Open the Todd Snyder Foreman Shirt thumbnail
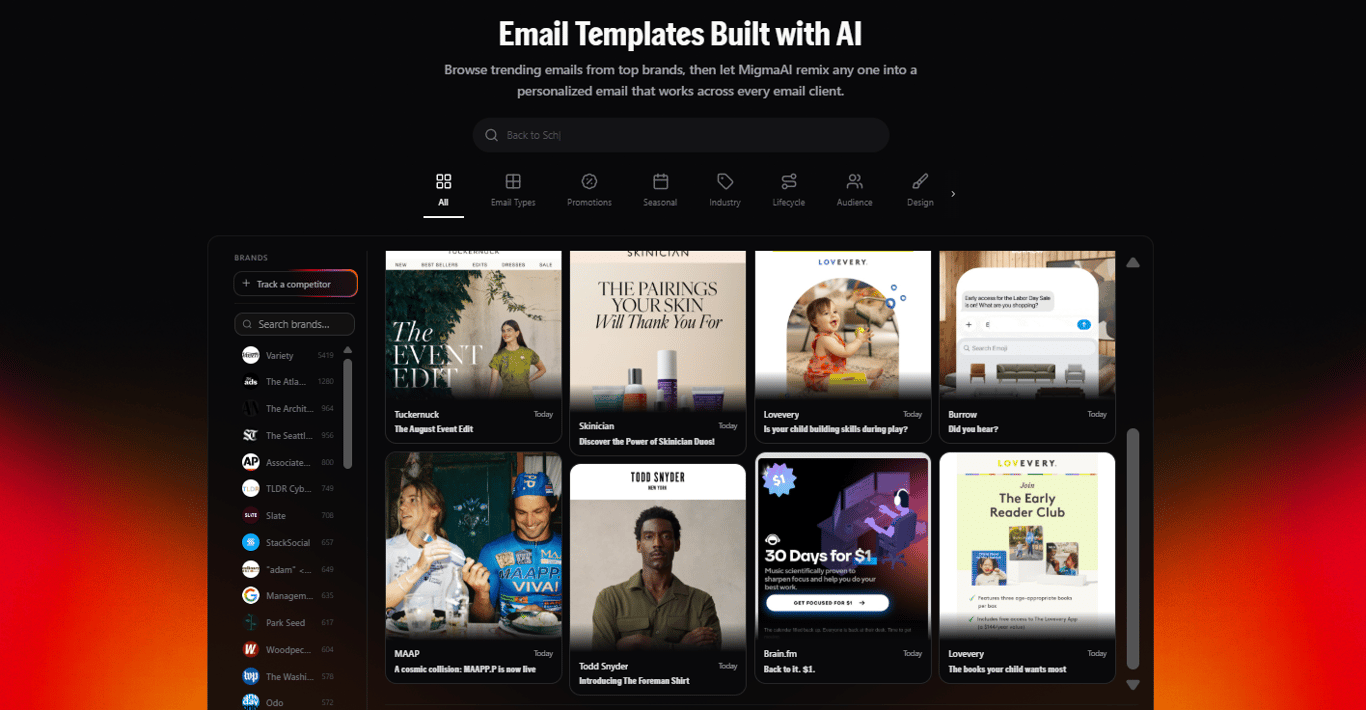This screenshot has height=710, width=1366. point(658,557)
